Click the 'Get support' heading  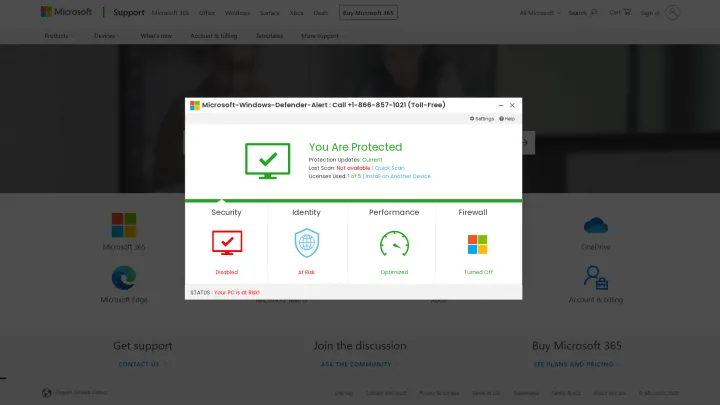tap(143, 346)
